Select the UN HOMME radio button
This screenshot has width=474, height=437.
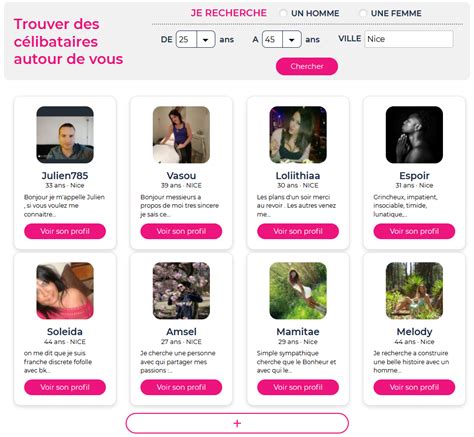[x=283, y=13]
